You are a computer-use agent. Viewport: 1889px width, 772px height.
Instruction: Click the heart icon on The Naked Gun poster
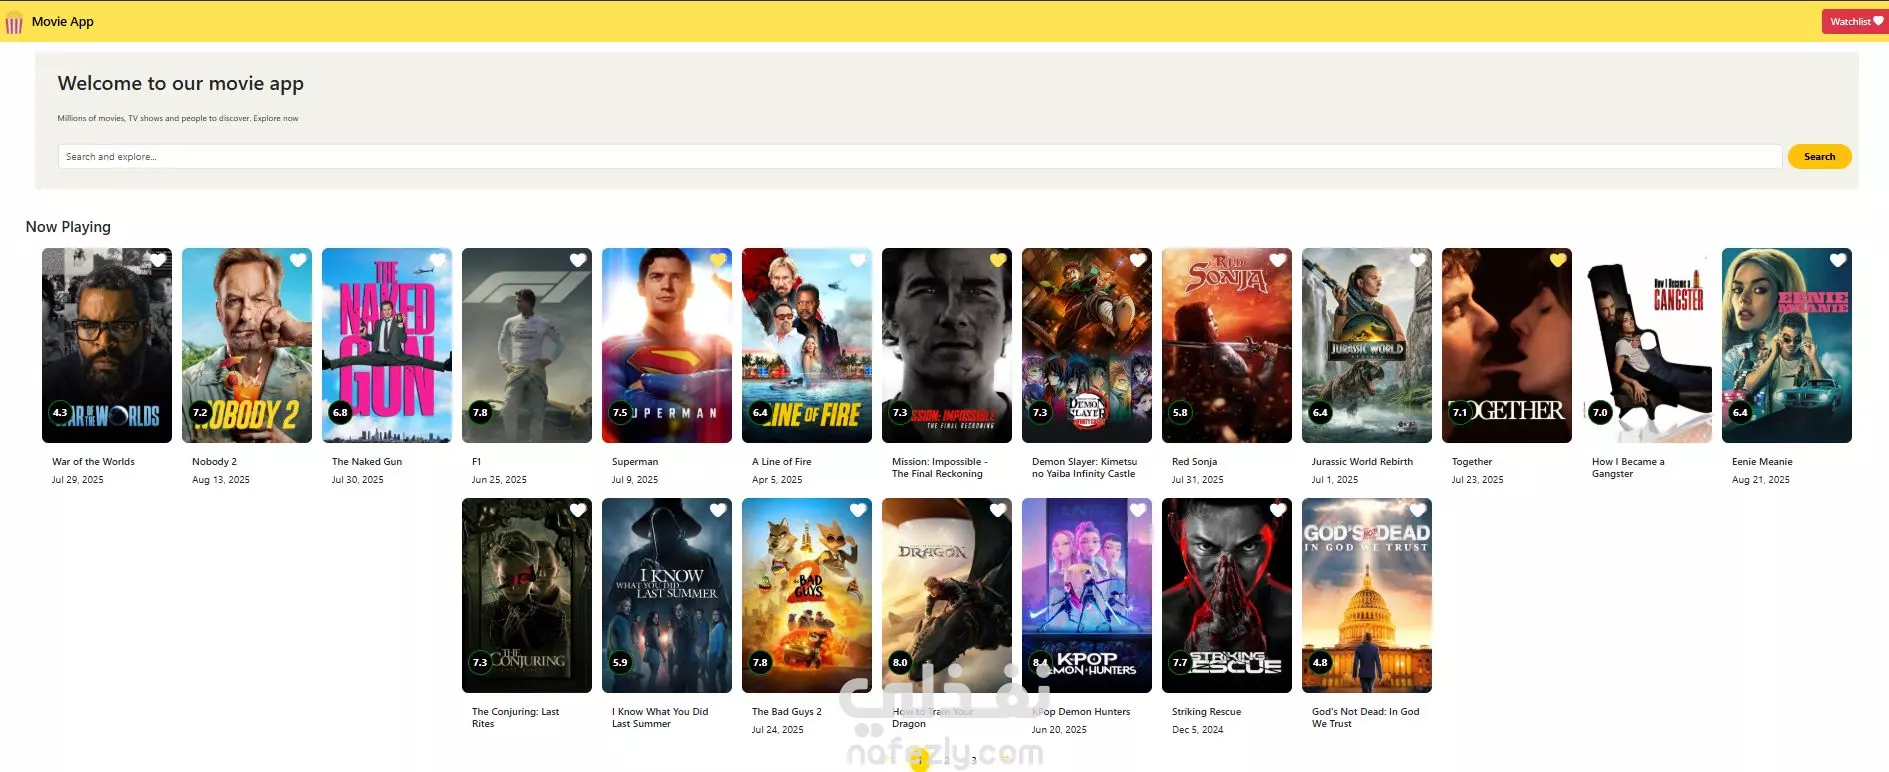[438, 260]
